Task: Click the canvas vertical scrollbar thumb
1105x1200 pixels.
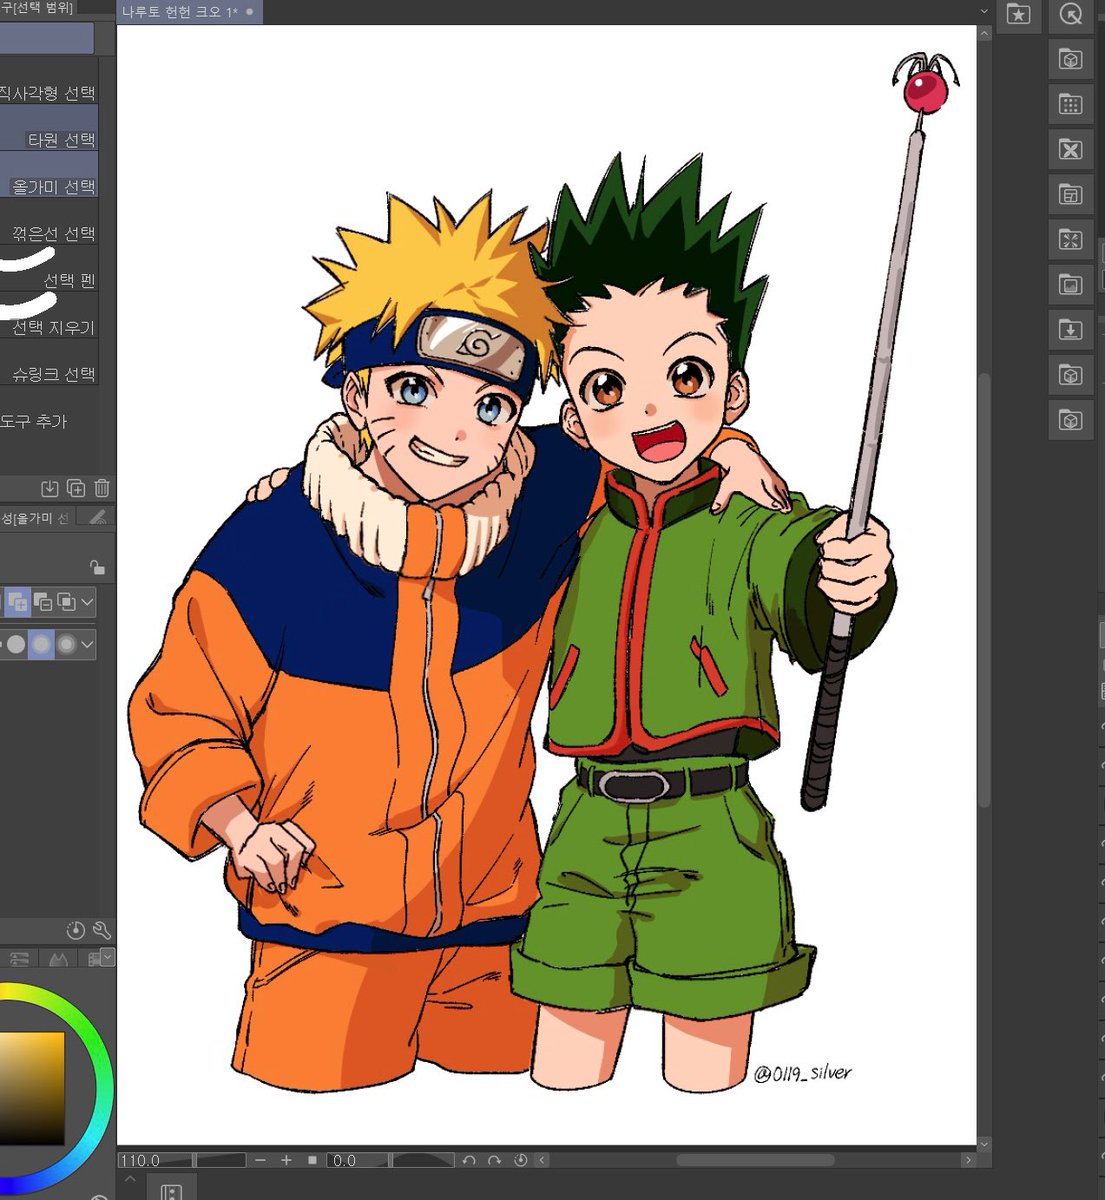Action: pos(984,590)
